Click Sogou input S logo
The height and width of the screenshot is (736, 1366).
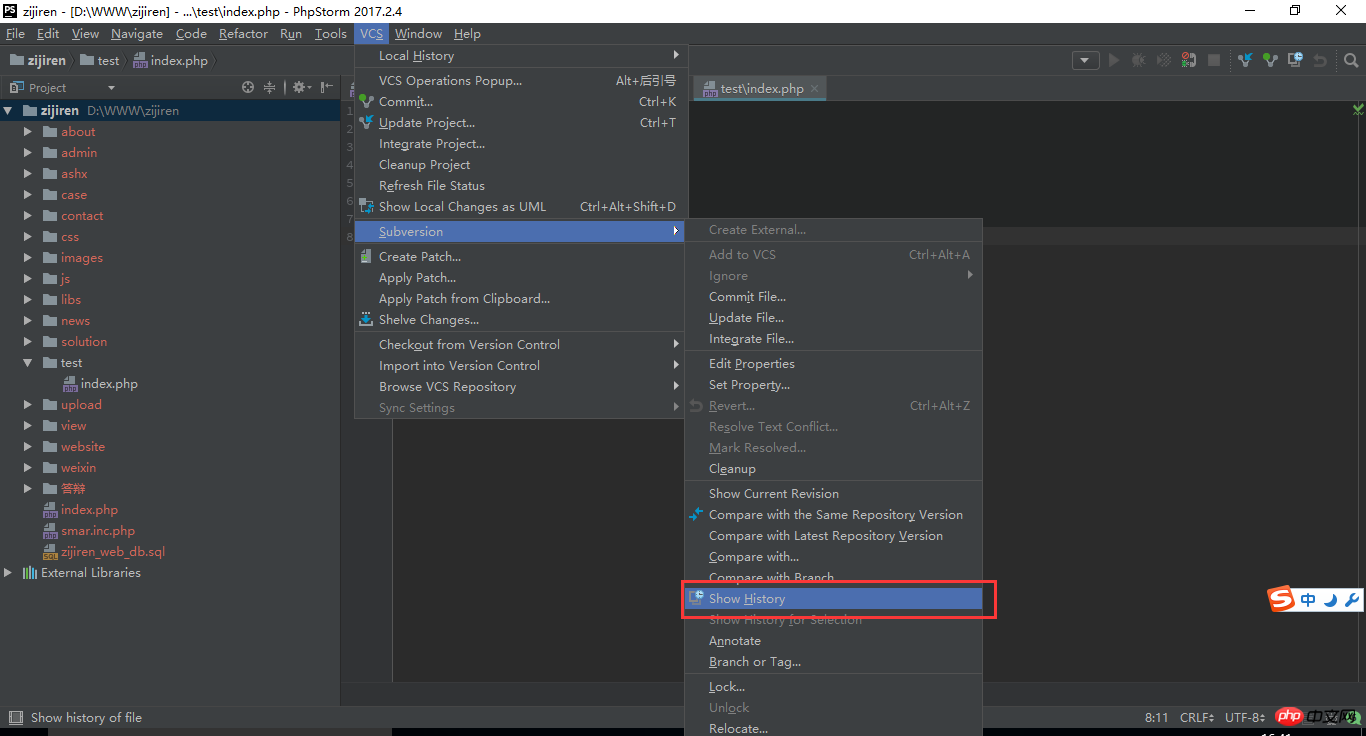(1282, 600)
